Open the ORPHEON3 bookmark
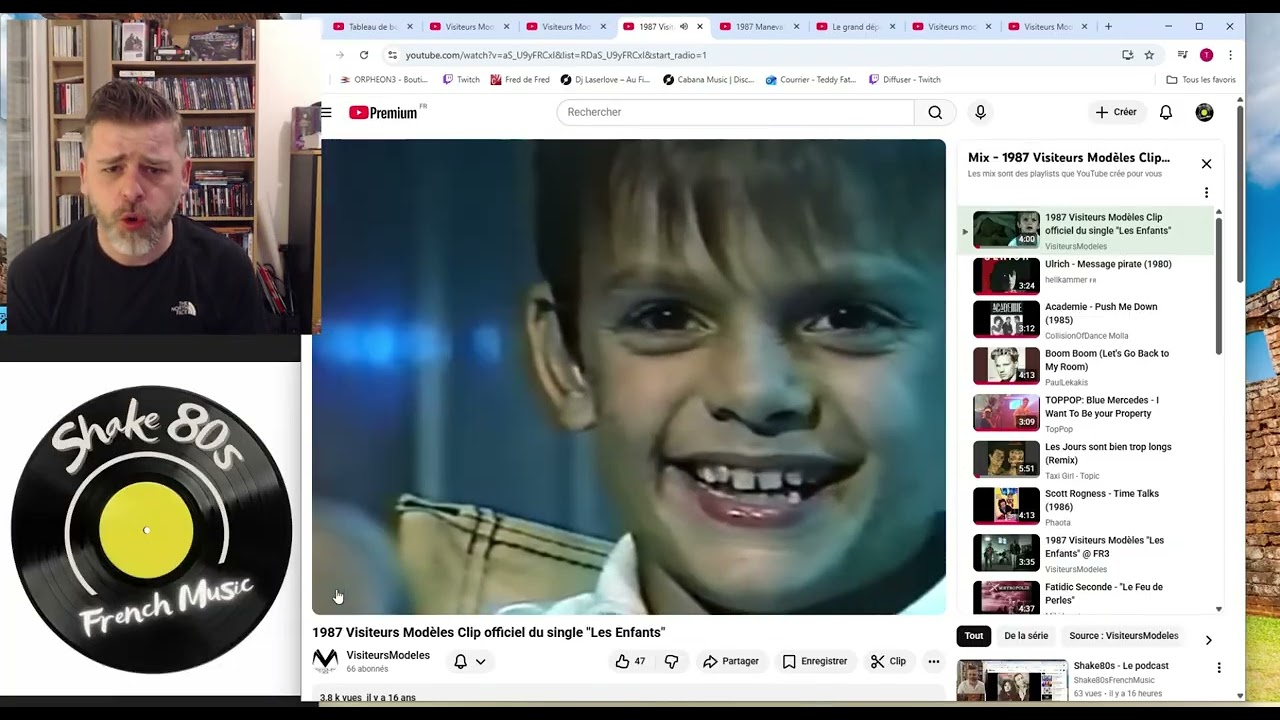 [x=384, y=80]
